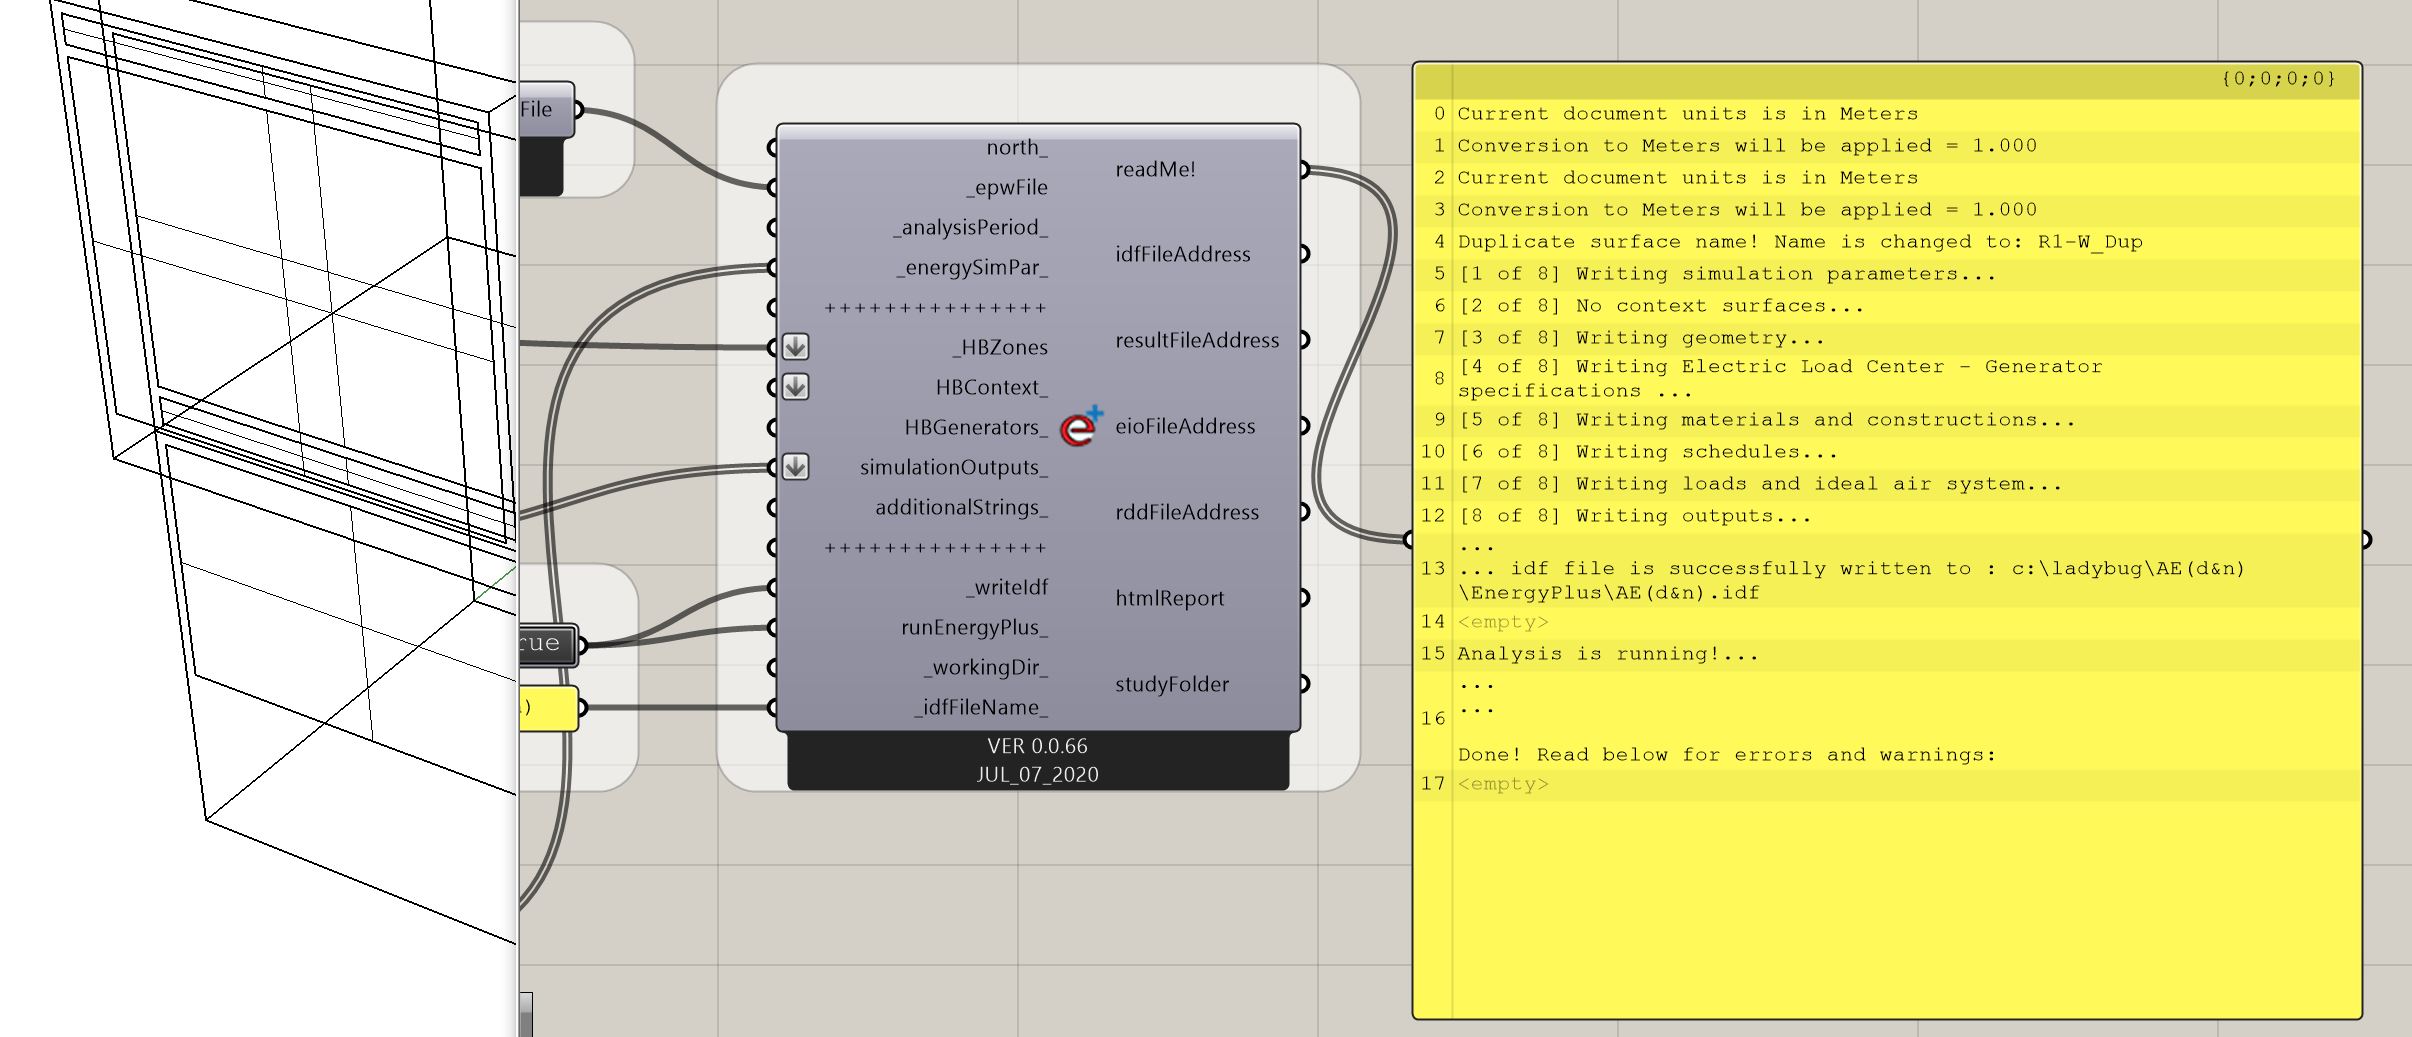Select the _analysisPeriod_ input
Screen dimensions: 2412x1037
click(x=971, y=228)
